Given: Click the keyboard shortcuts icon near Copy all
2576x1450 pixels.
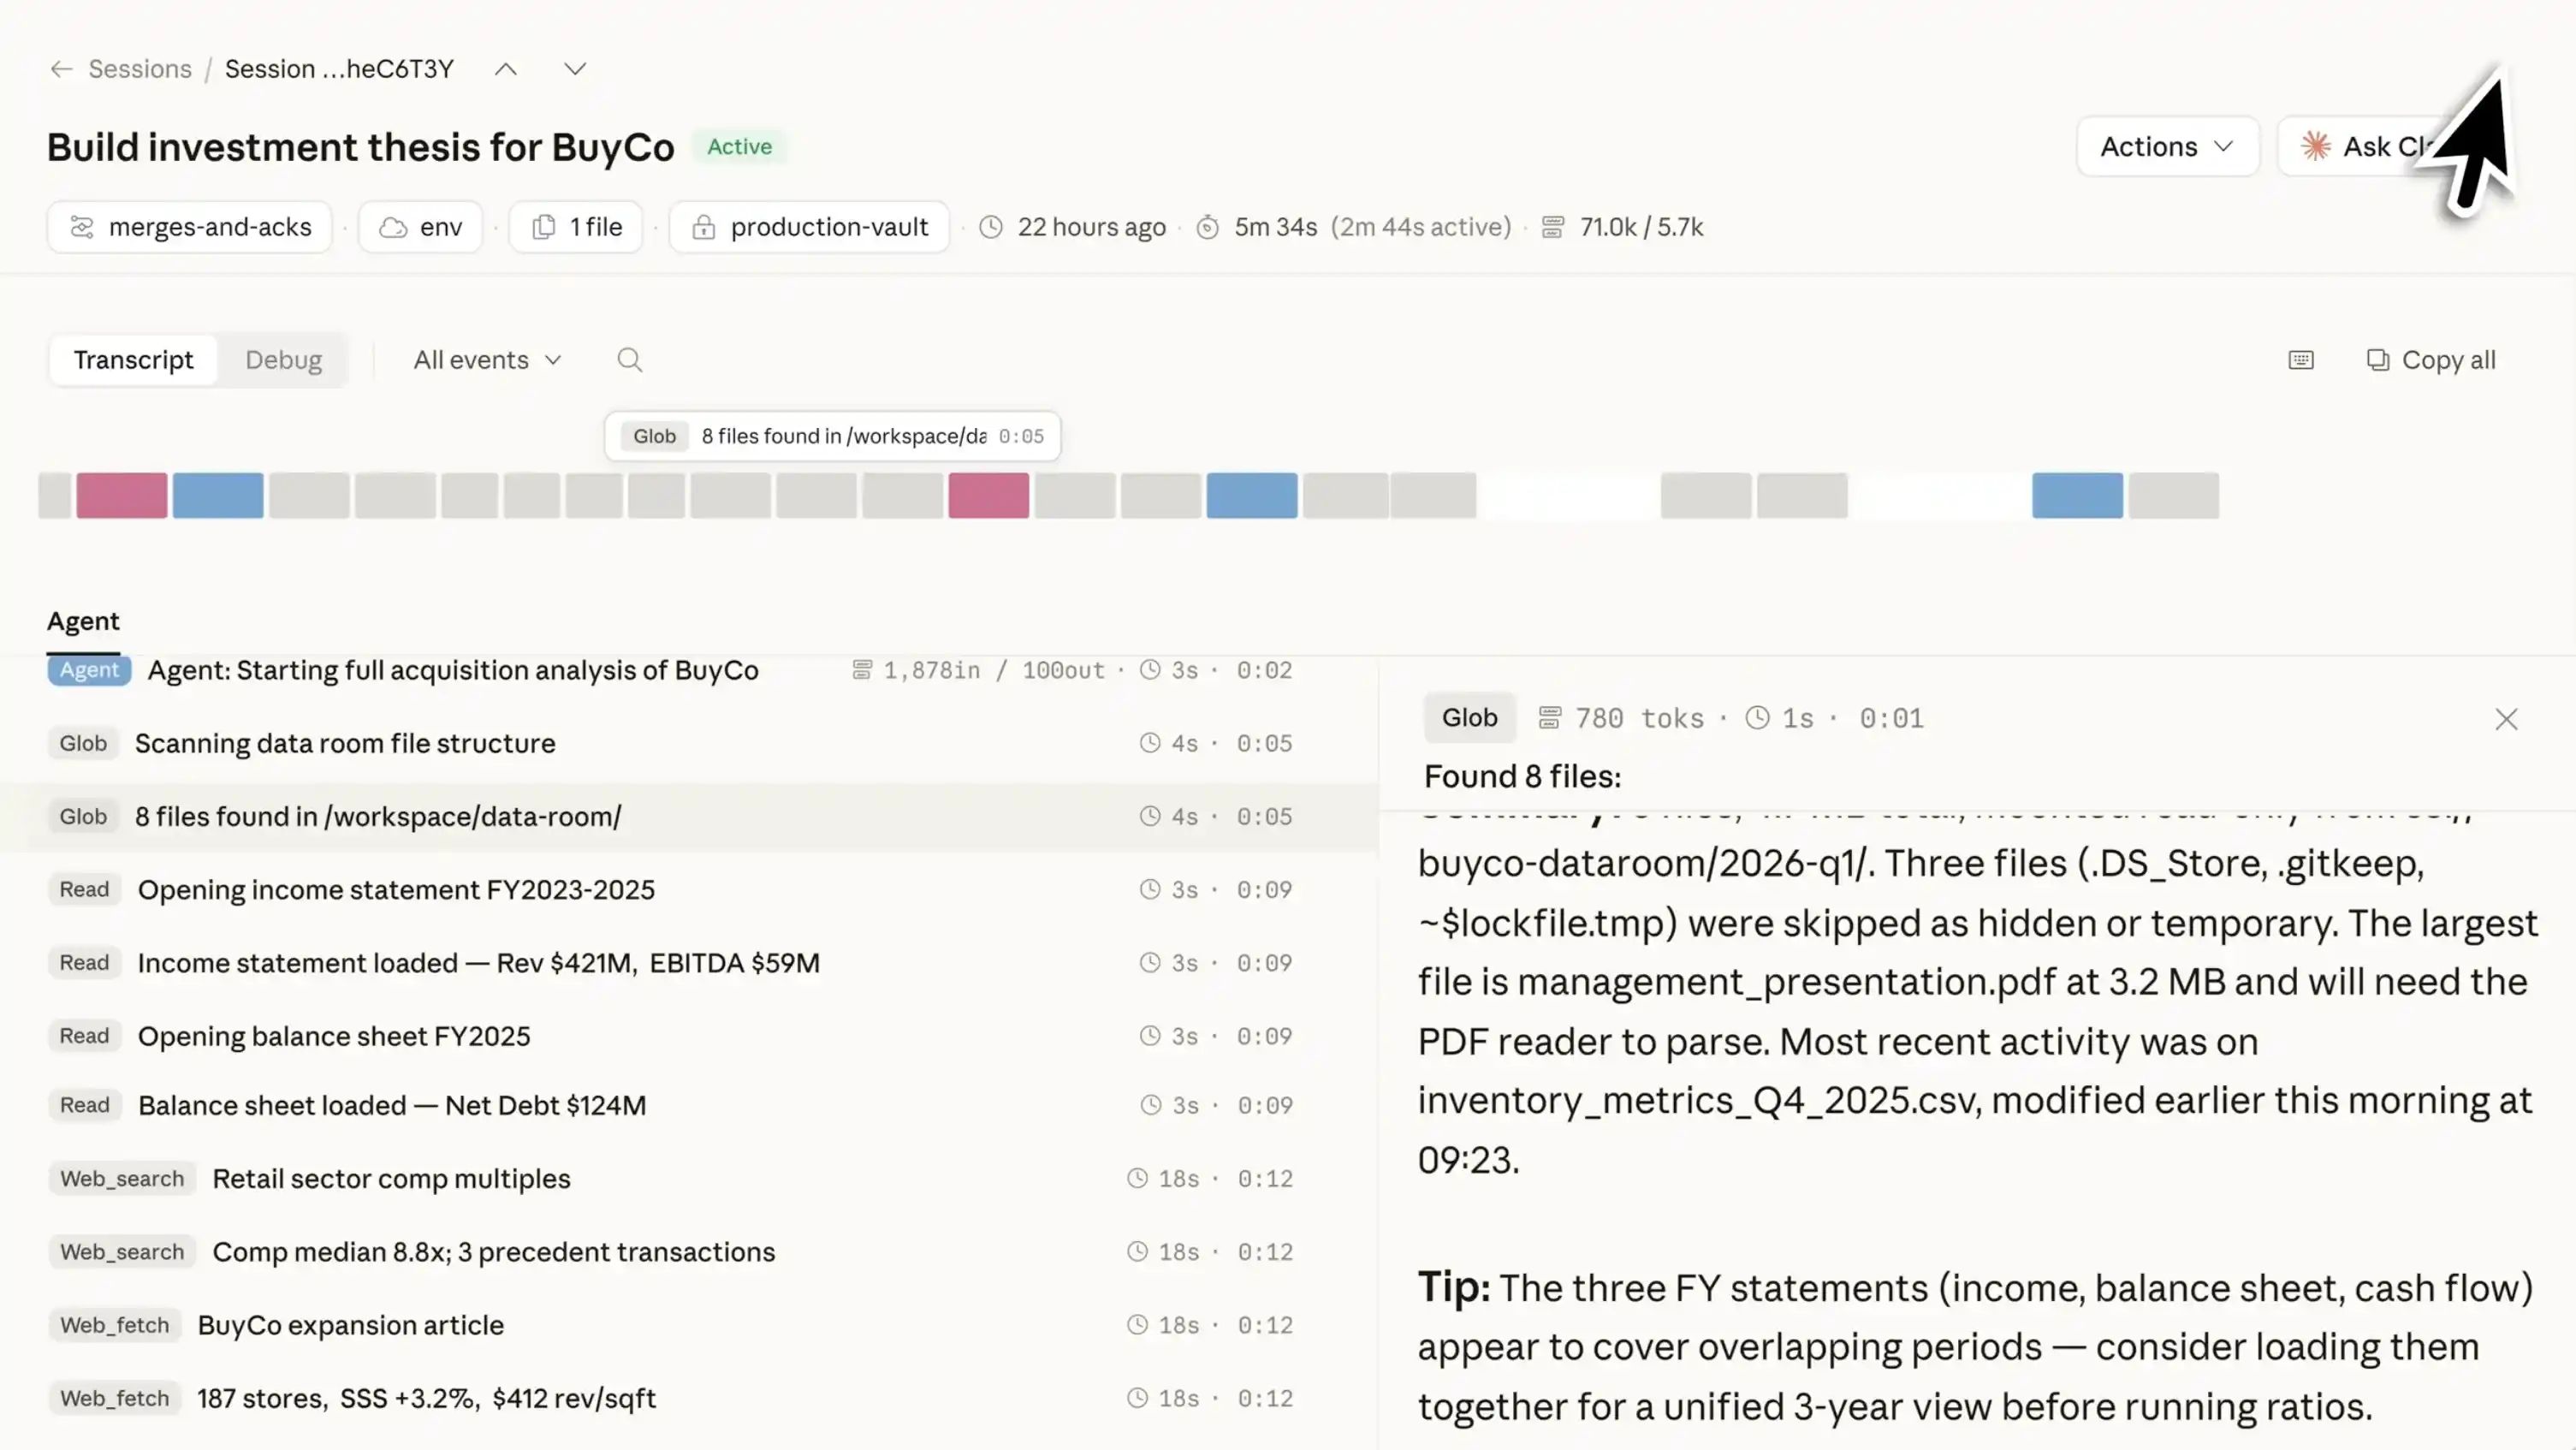Looking at the screenshot, I should click(x=2300, y=360).
